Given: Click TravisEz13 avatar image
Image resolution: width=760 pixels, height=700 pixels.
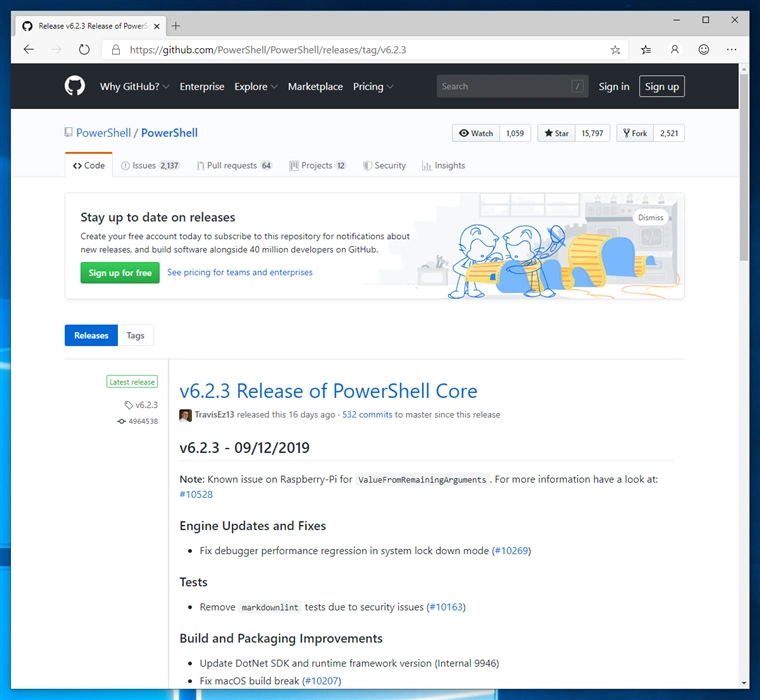Looking at the screenshot, I should pos(185,415).
